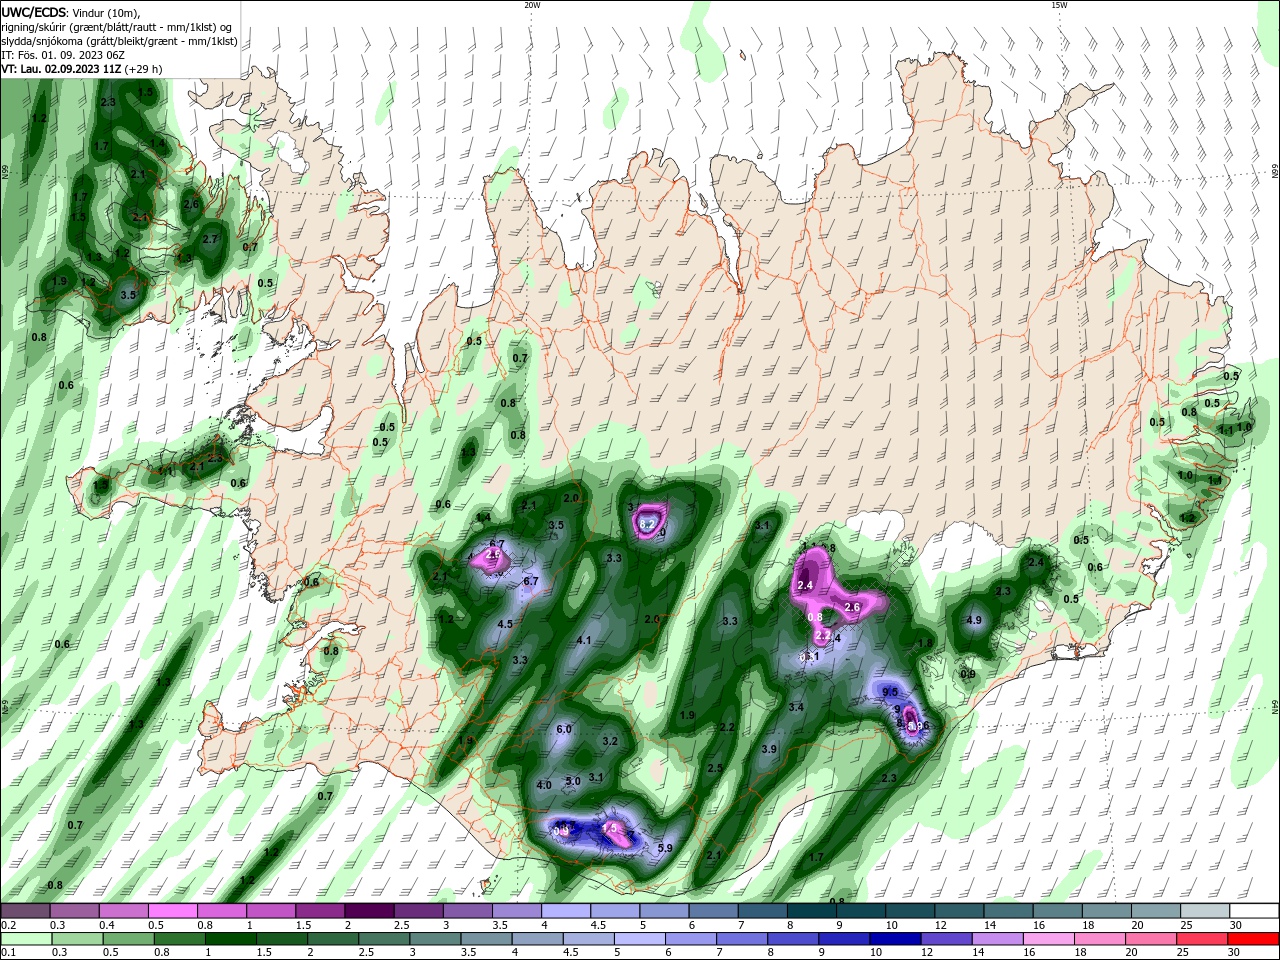Click the 20W longitude label

tap(532, 5)
